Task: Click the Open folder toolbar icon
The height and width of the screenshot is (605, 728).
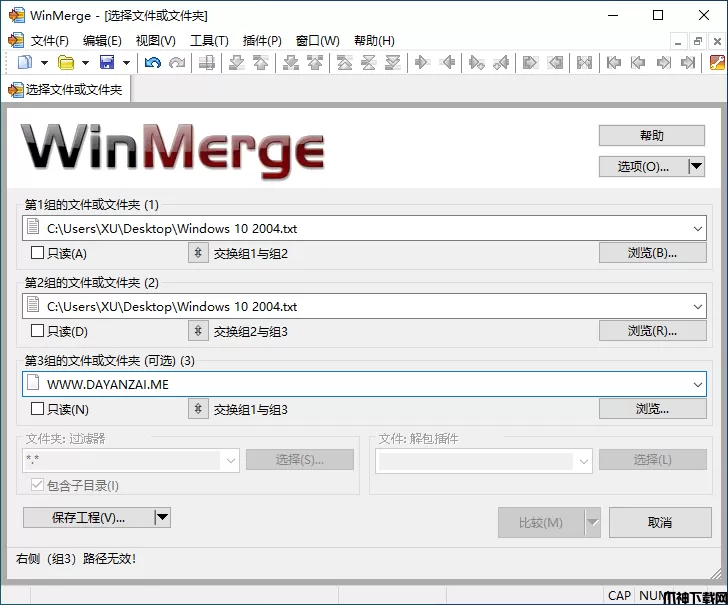Action: [66, 63]
